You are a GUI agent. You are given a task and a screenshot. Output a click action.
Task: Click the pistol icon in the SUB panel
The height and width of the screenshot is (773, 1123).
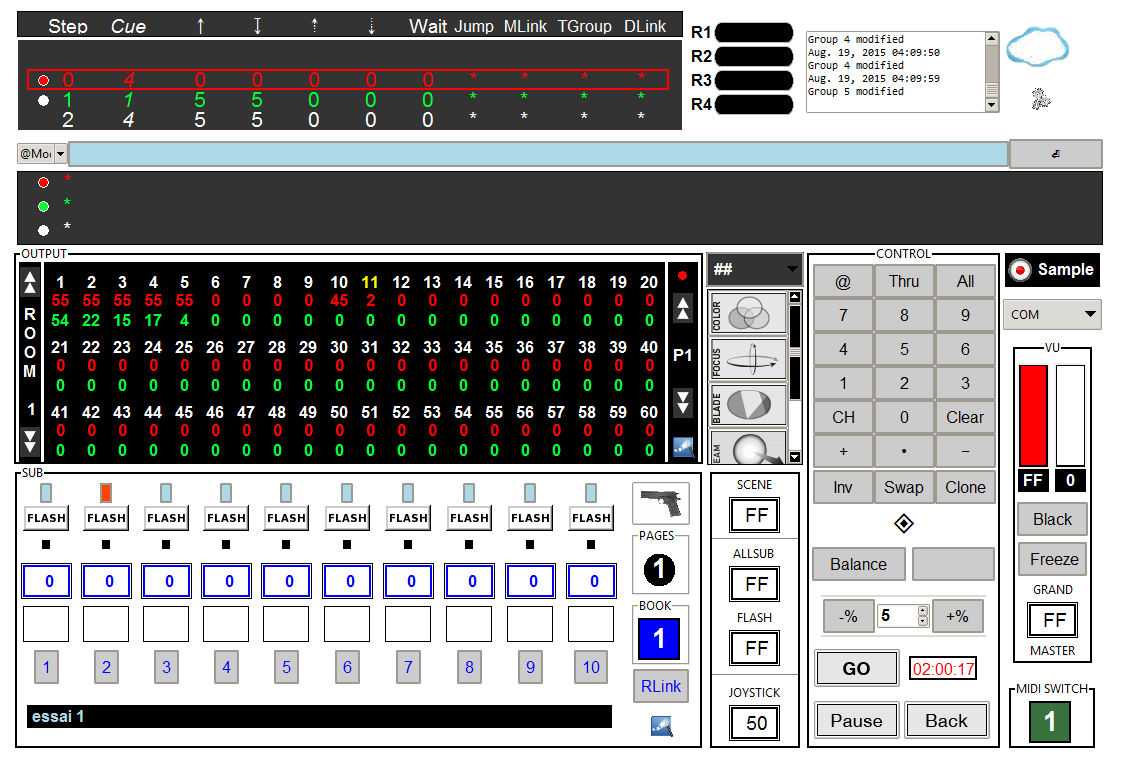point(660,503)
